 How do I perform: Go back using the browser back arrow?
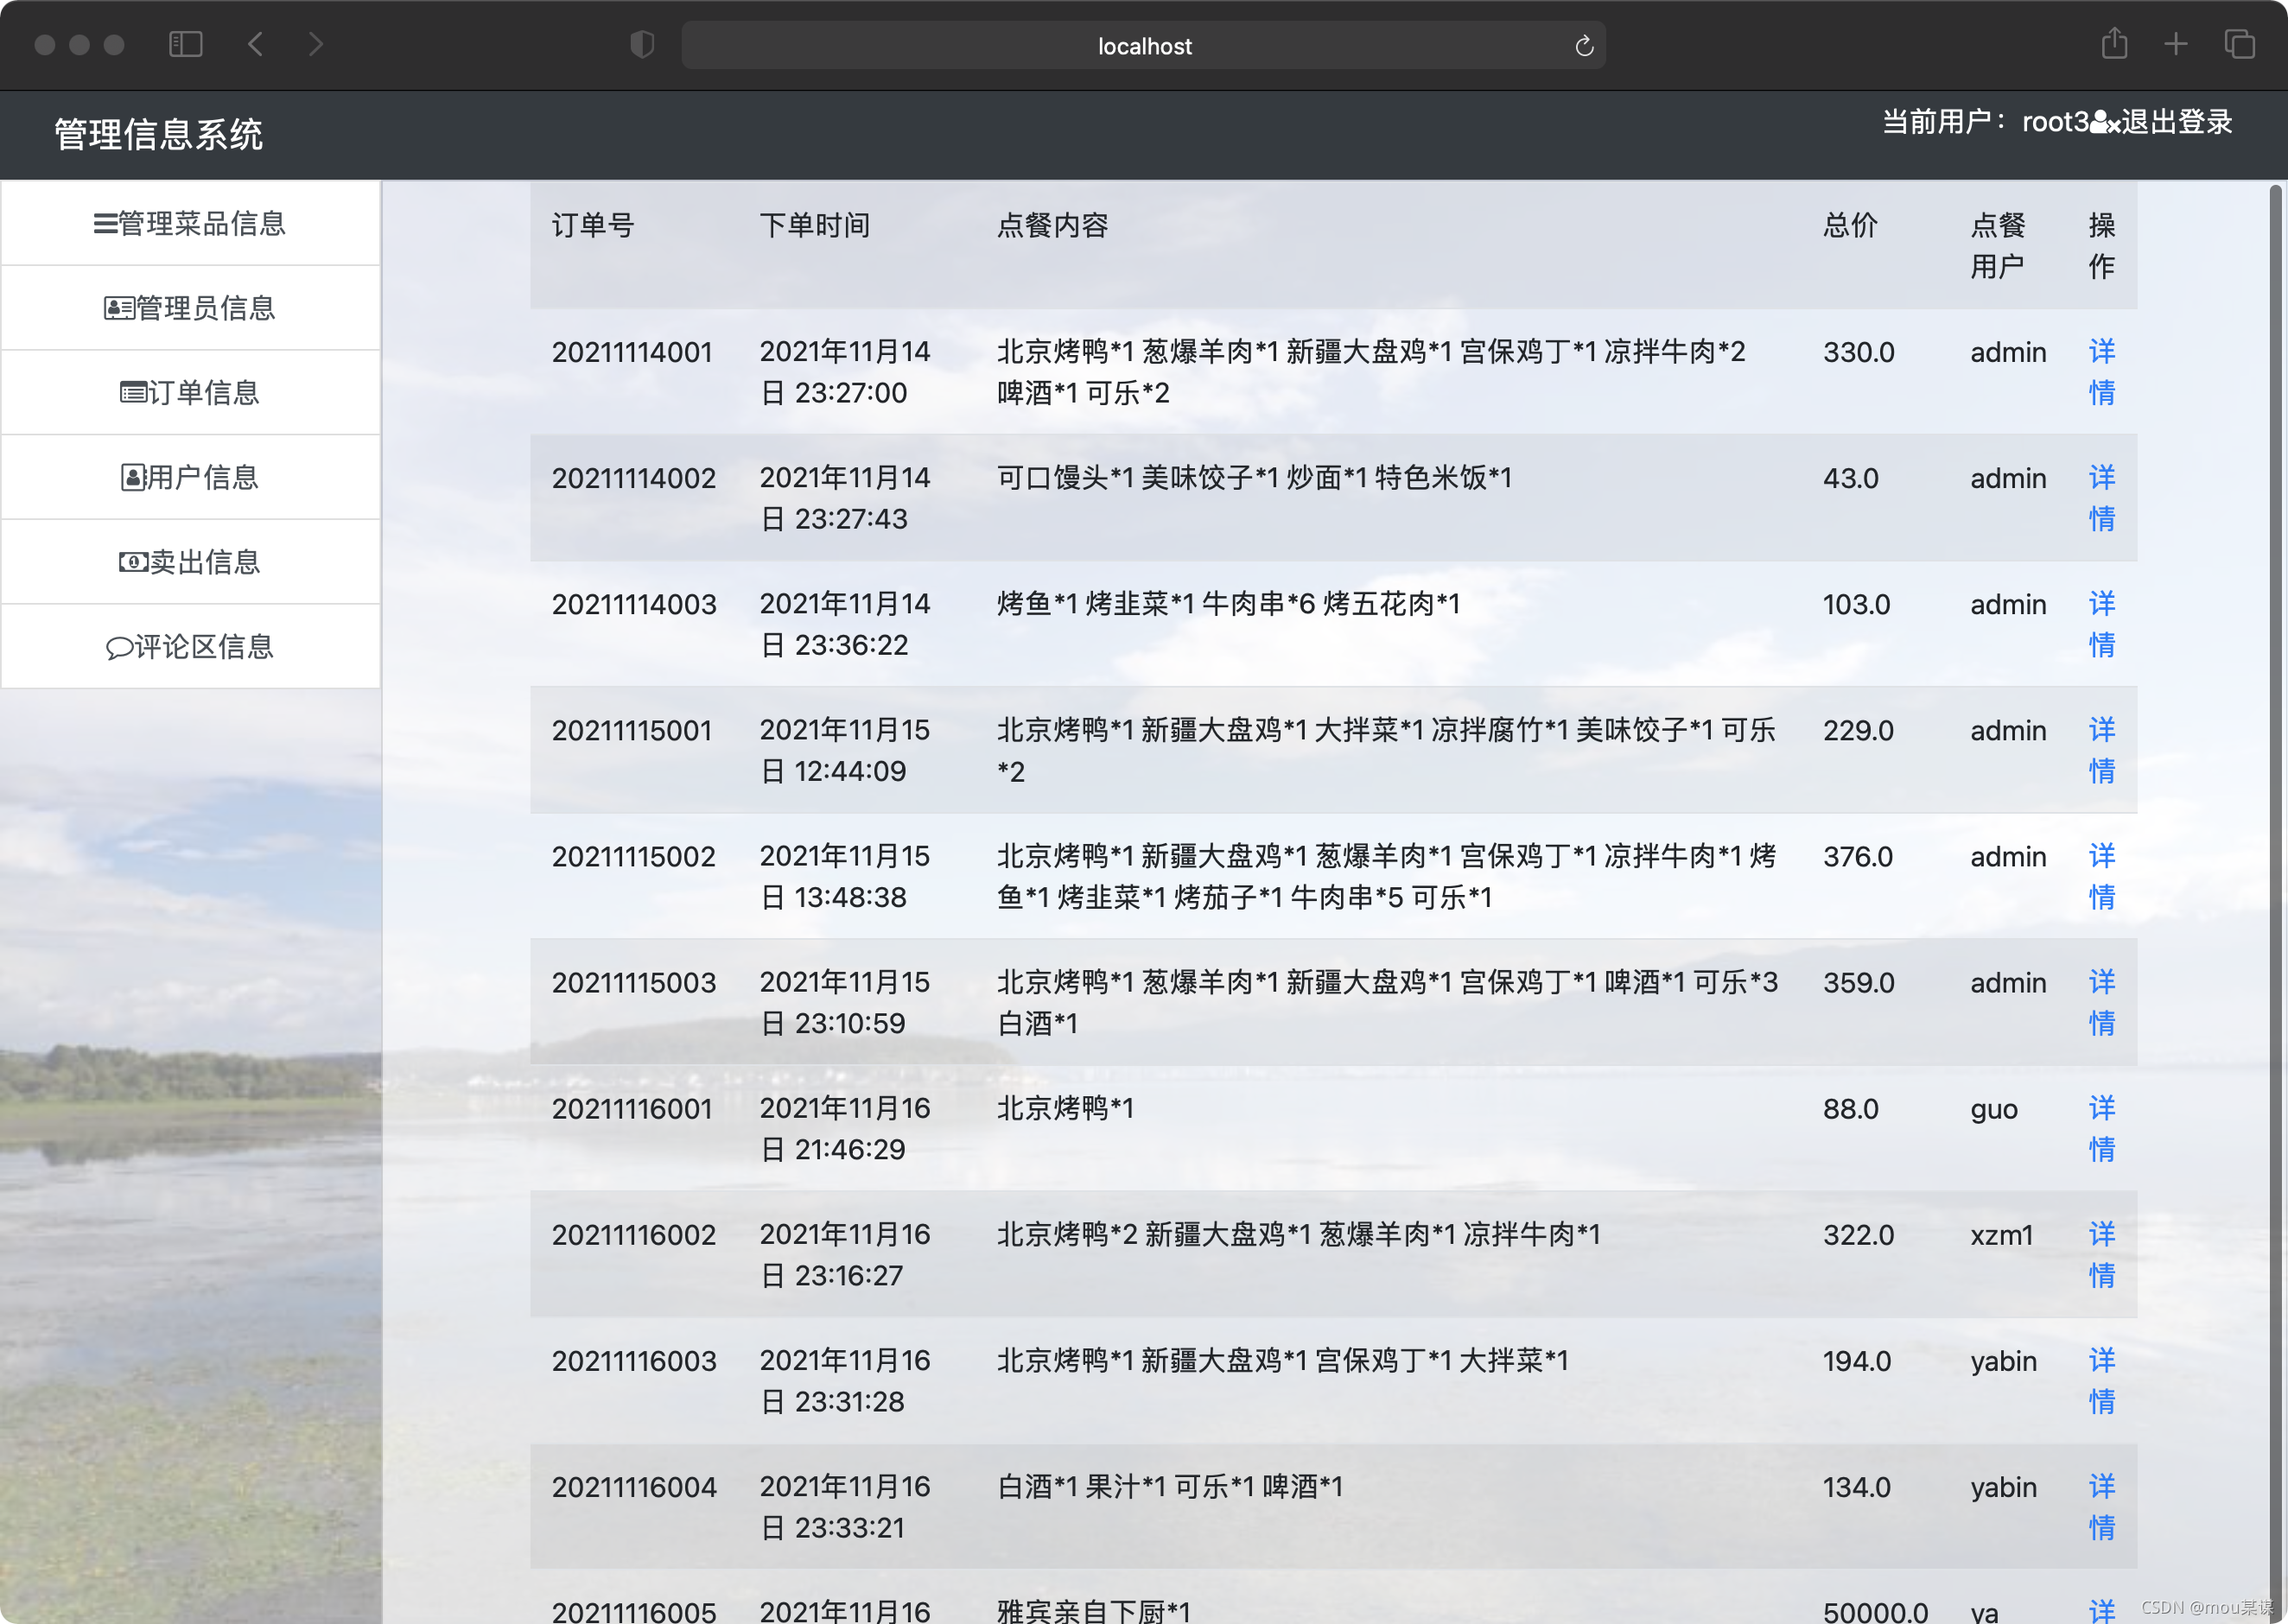point(256,45)
